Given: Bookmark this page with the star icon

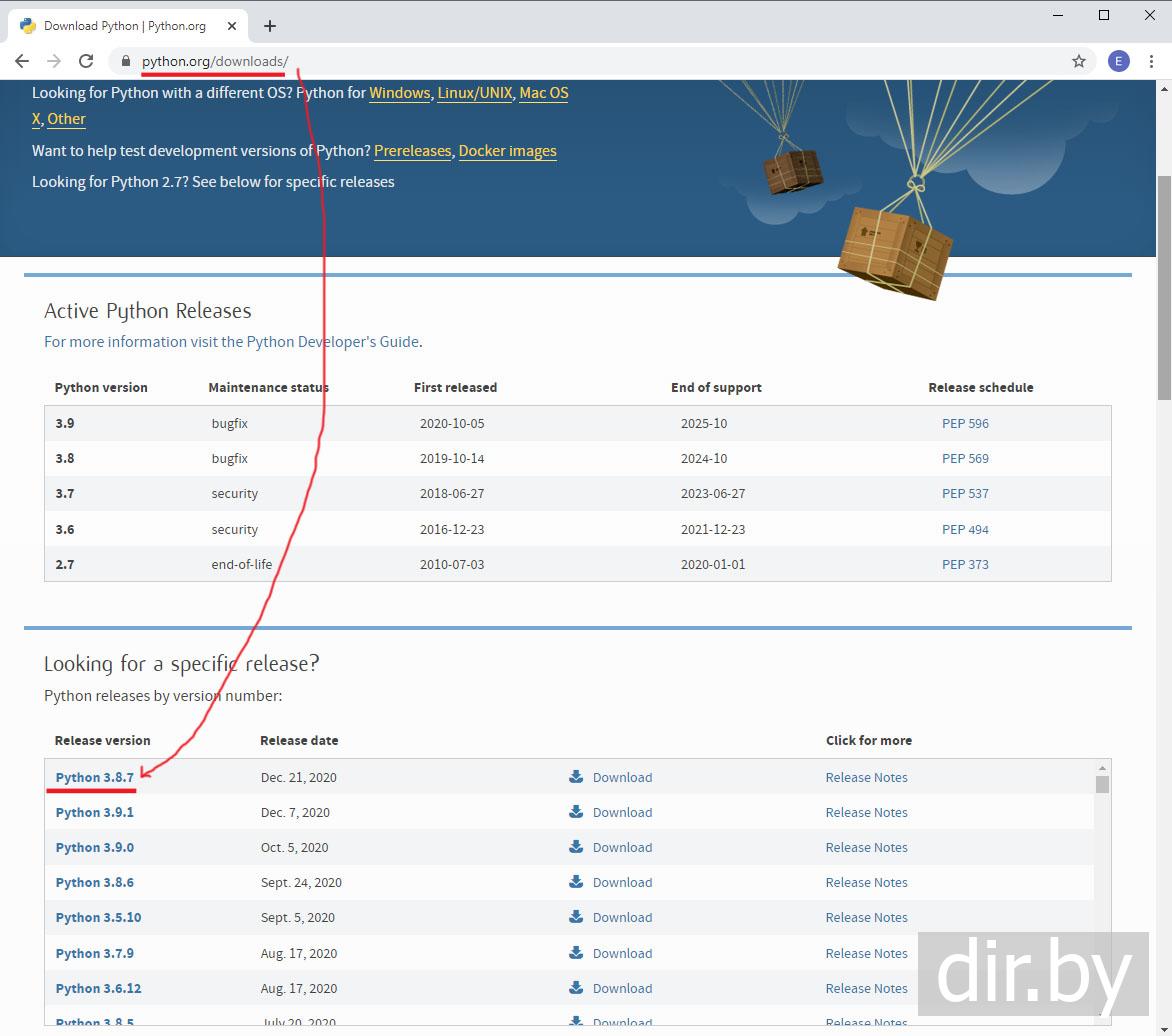Looking at the screenshot, I should pos(1079,61).
